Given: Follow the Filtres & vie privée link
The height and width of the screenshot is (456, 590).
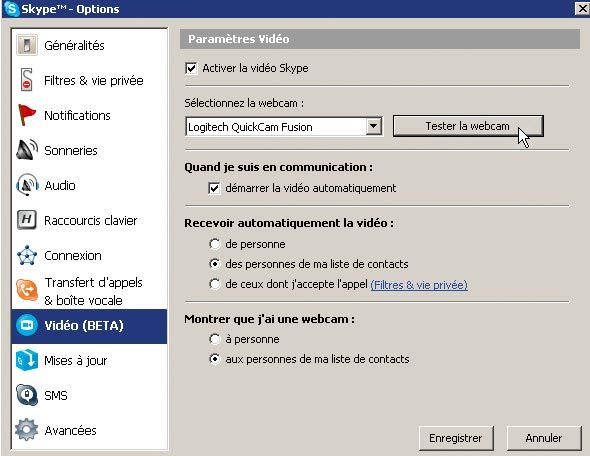Looking at the screenshot, I should point(419,285).
